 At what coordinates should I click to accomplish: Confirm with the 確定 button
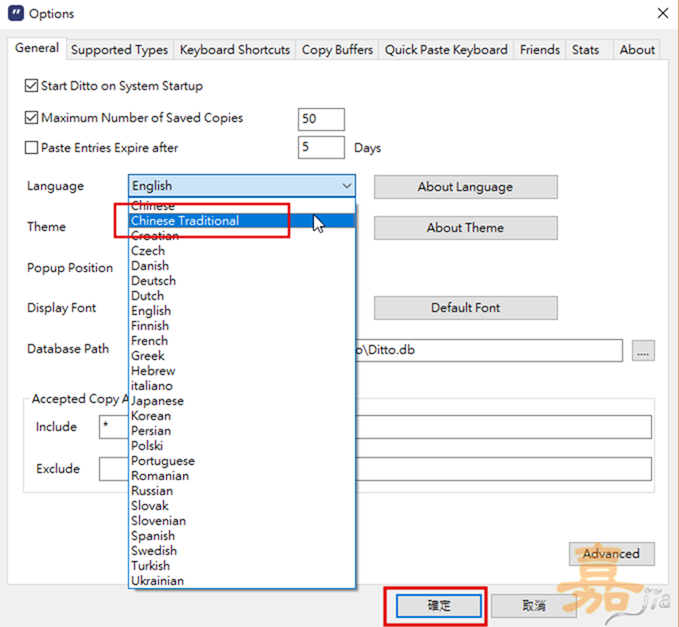tap(439, 605)
